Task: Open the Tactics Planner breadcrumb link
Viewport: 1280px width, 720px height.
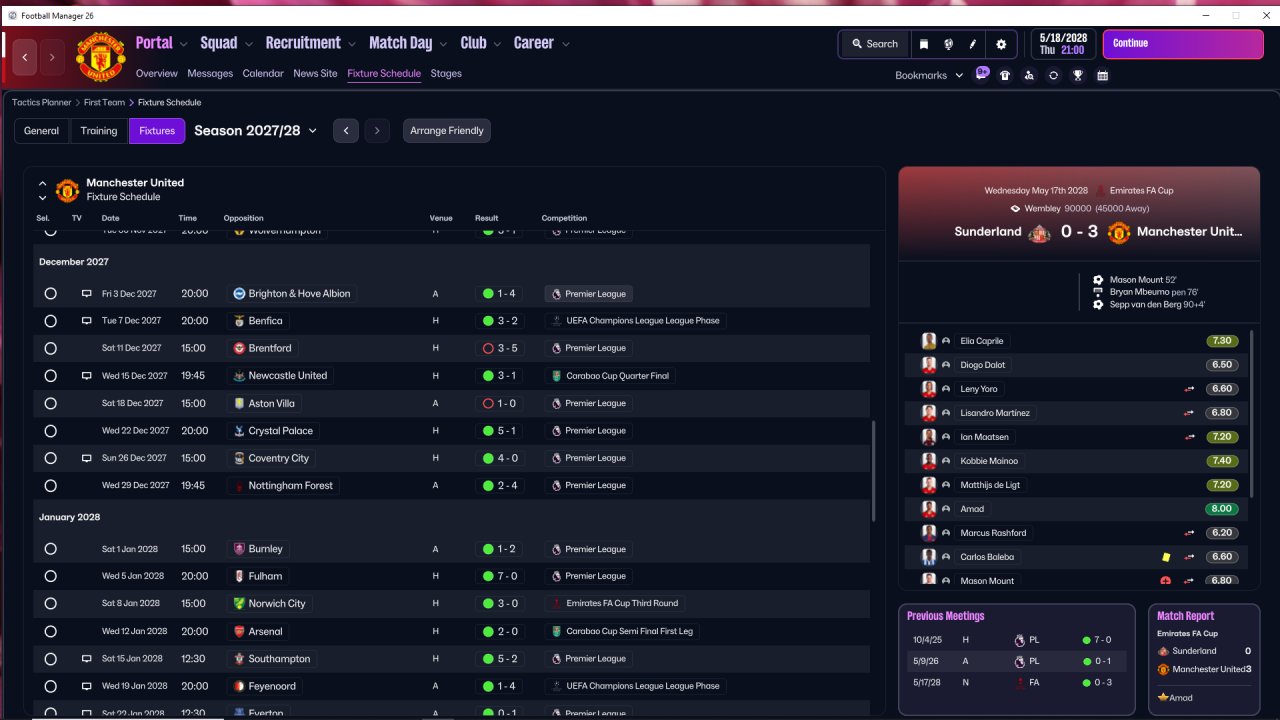Action: pos(42,103)
